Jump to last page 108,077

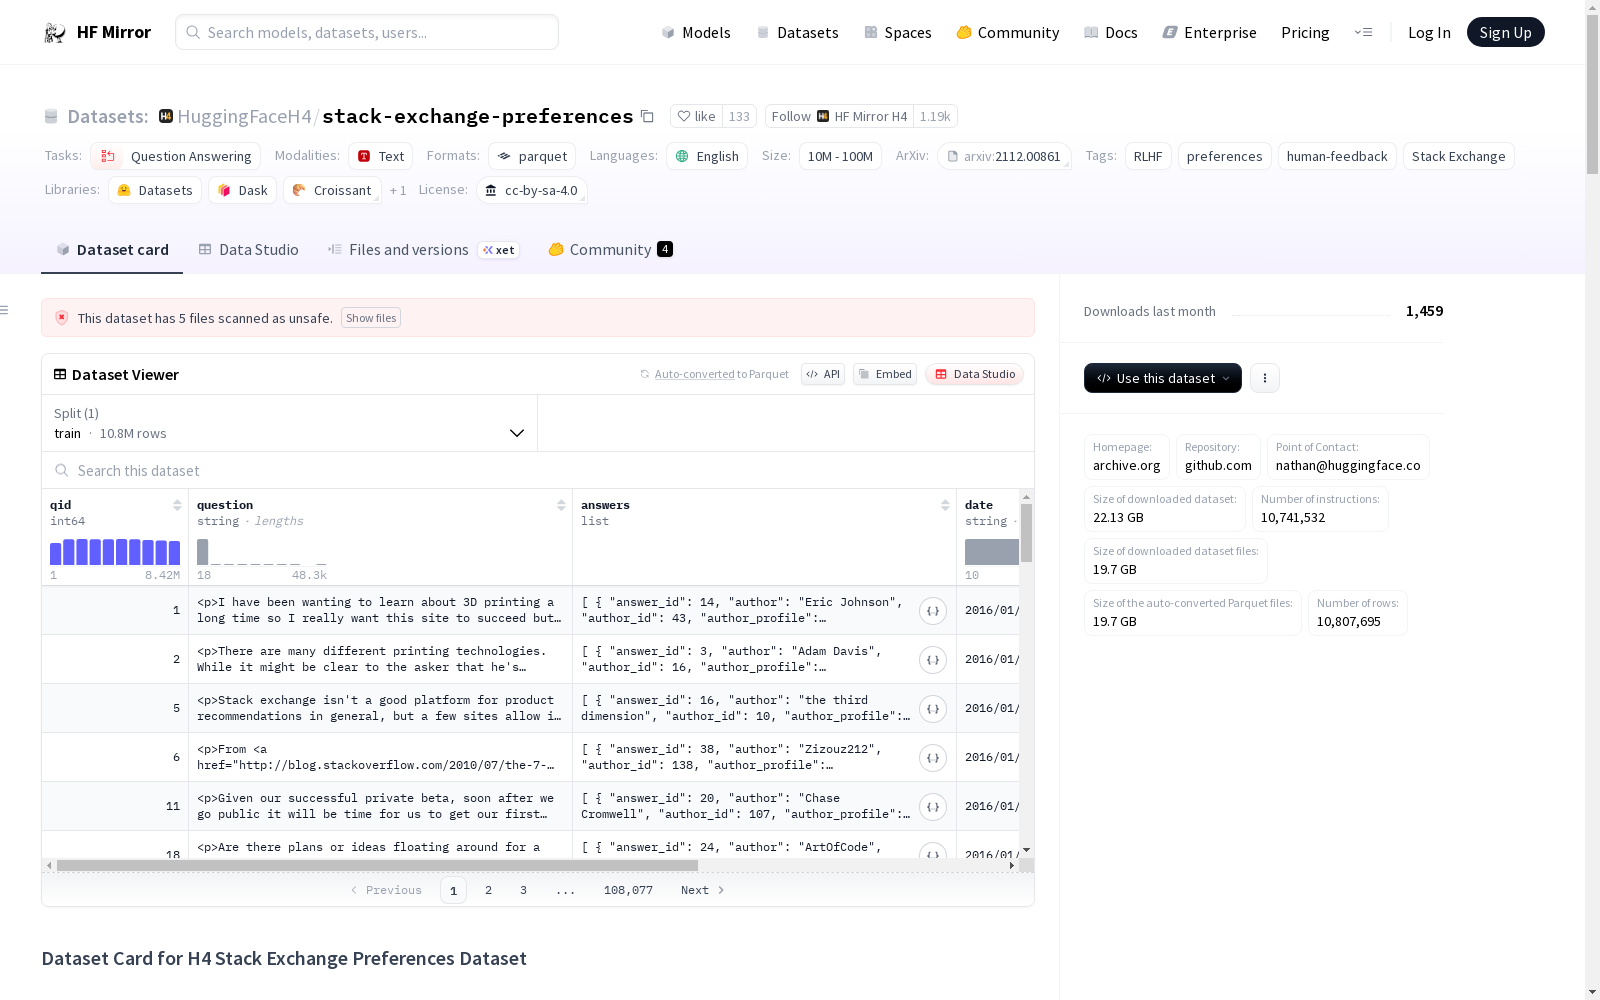click(628, 890)
